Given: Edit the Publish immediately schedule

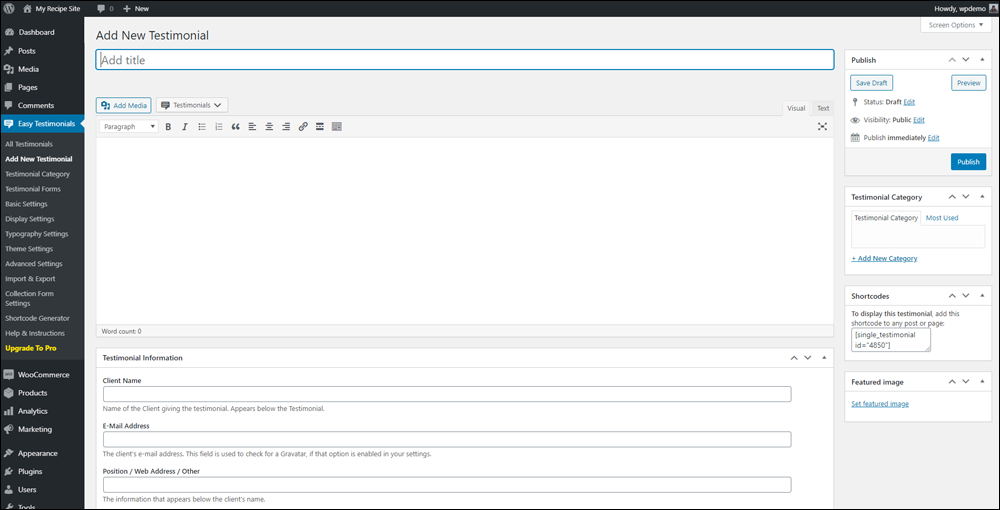Looking at the screenshot, I should [933, 138].
